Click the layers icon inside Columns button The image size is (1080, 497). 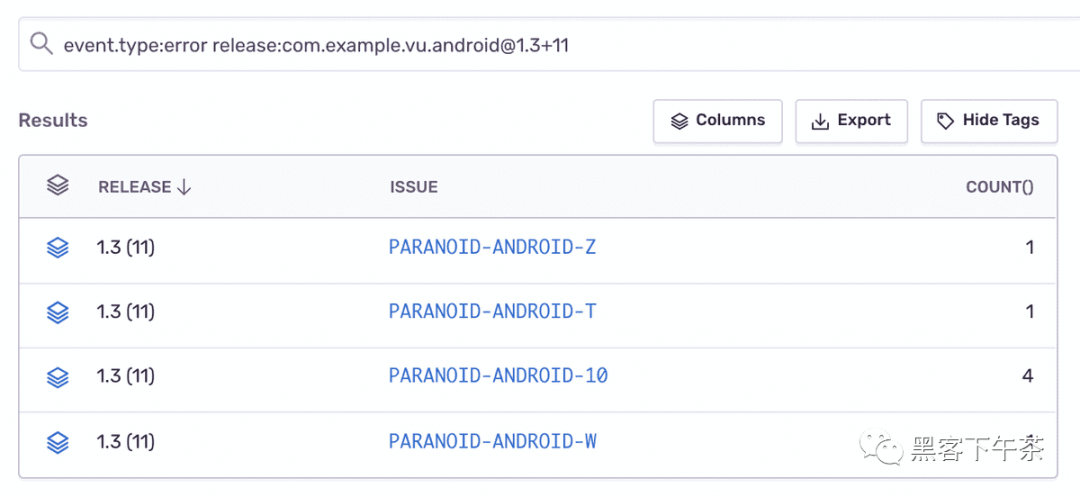click(x=679, y=121)
